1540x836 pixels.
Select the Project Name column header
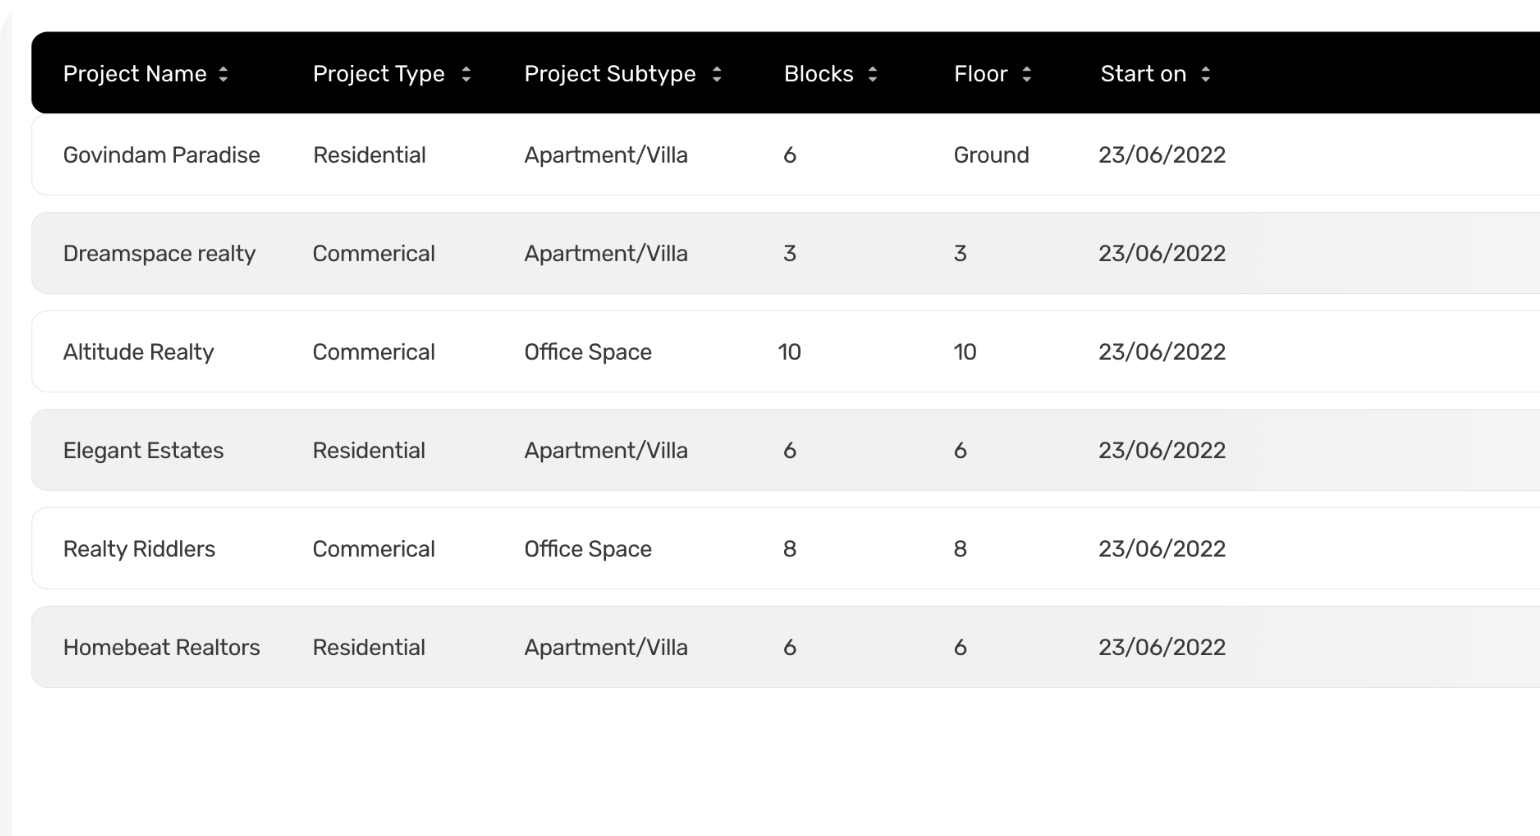coord(135,74)
